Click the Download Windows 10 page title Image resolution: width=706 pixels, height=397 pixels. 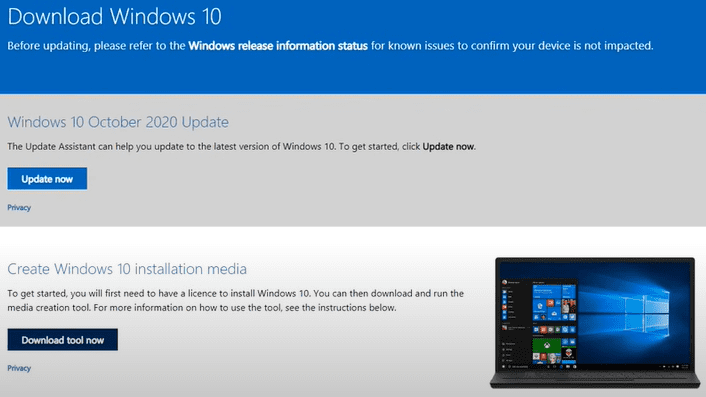coord(114,17)
